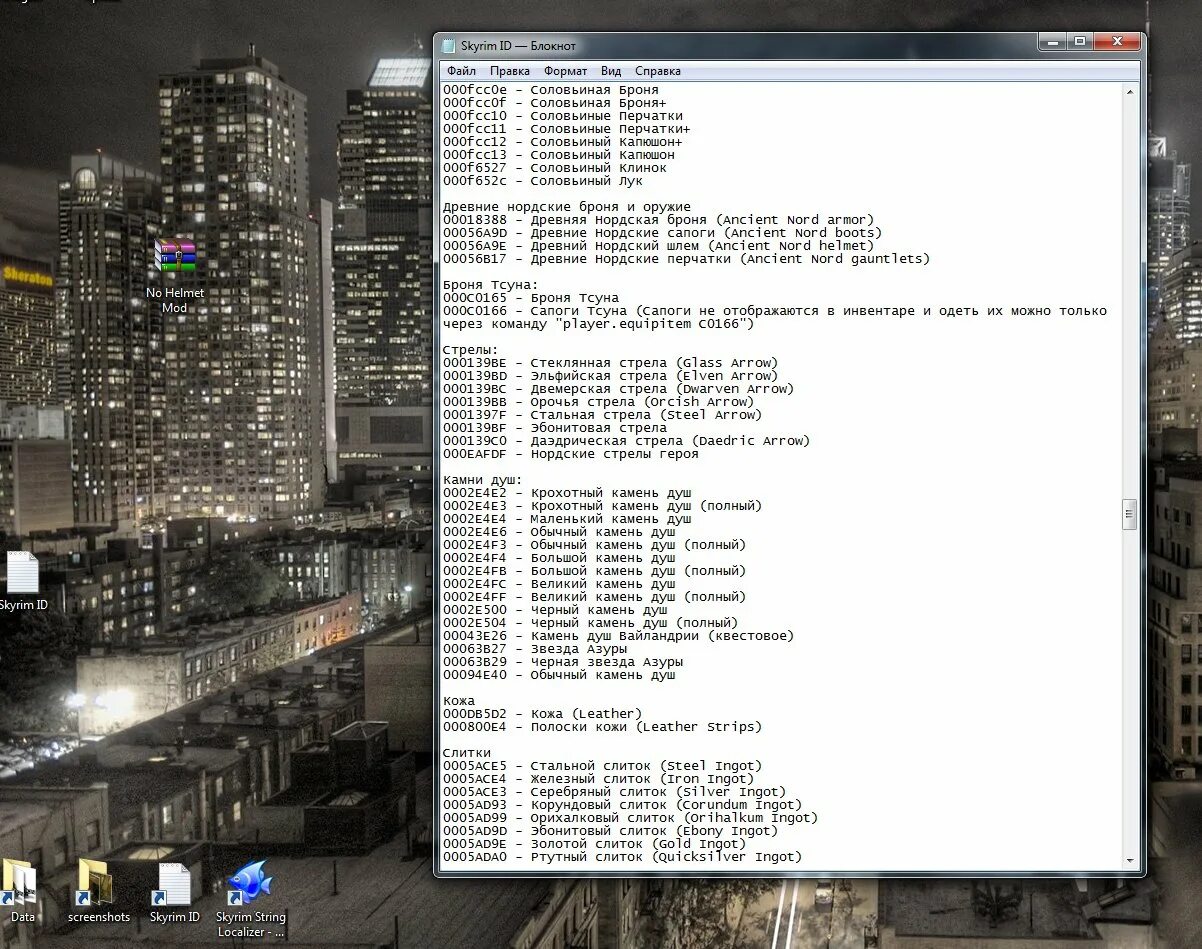Click line 0005AD9D Эбонитовый слиток

(611, 831)
